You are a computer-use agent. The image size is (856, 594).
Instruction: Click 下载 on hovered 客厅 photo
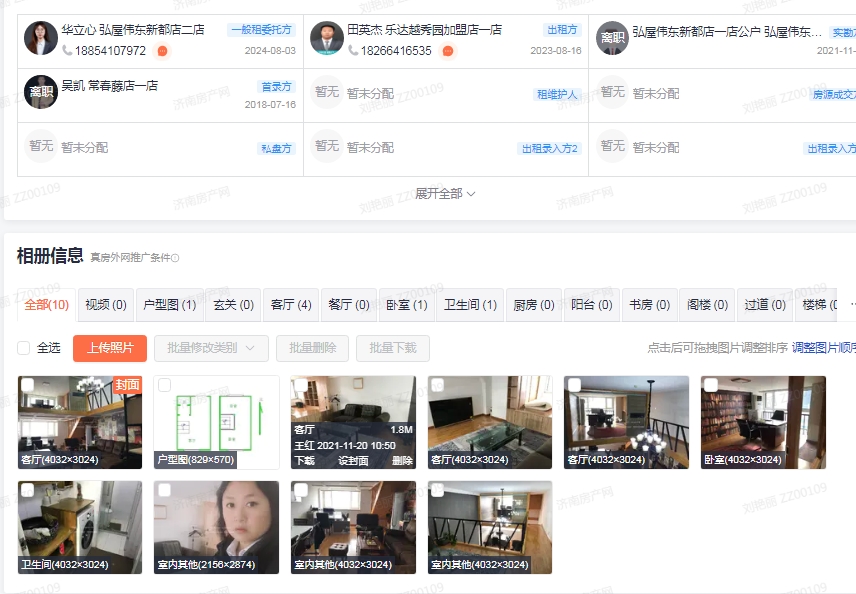pos(305,461)
